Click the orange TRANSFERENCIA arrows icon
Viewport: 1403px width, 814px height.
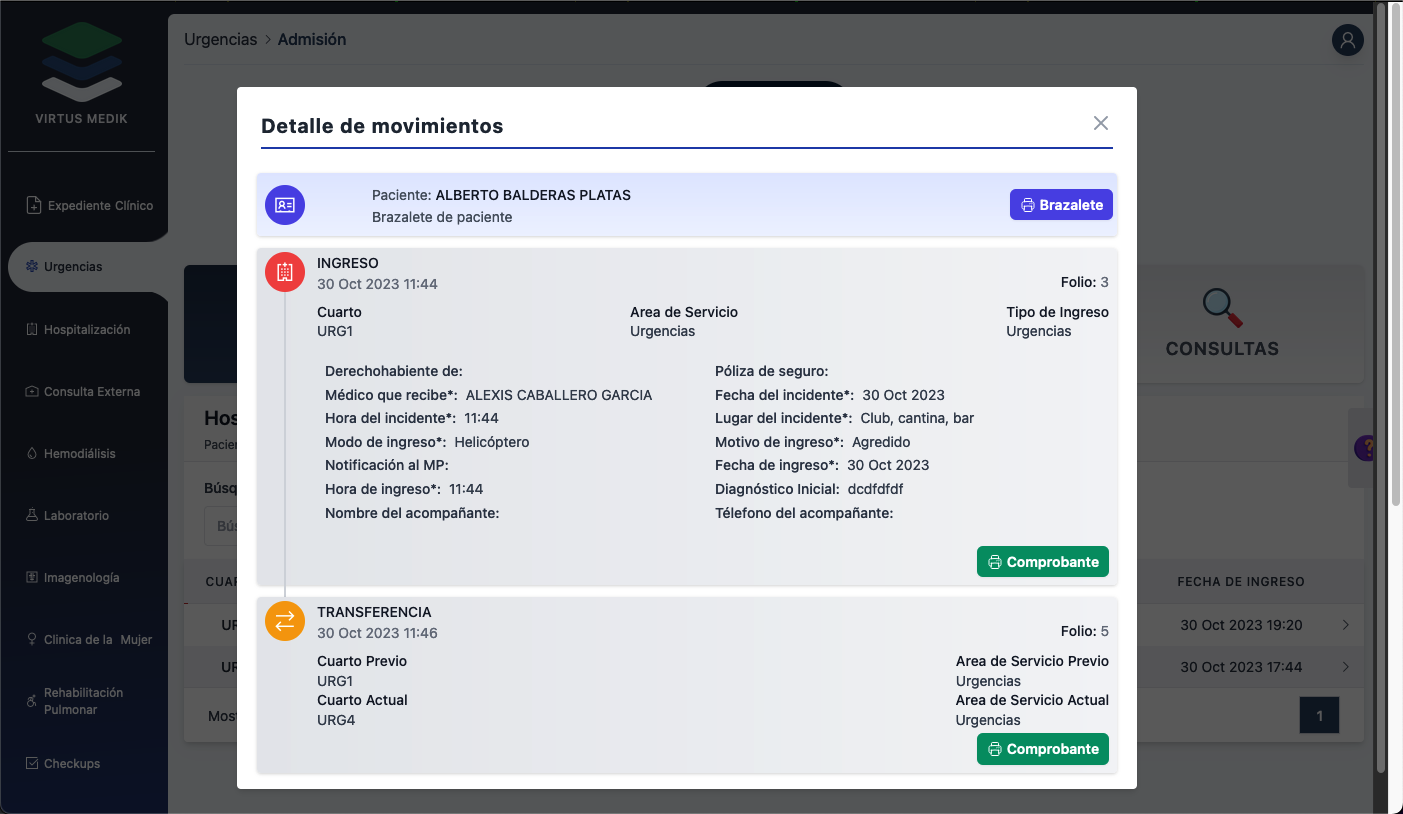pos(285,621)
